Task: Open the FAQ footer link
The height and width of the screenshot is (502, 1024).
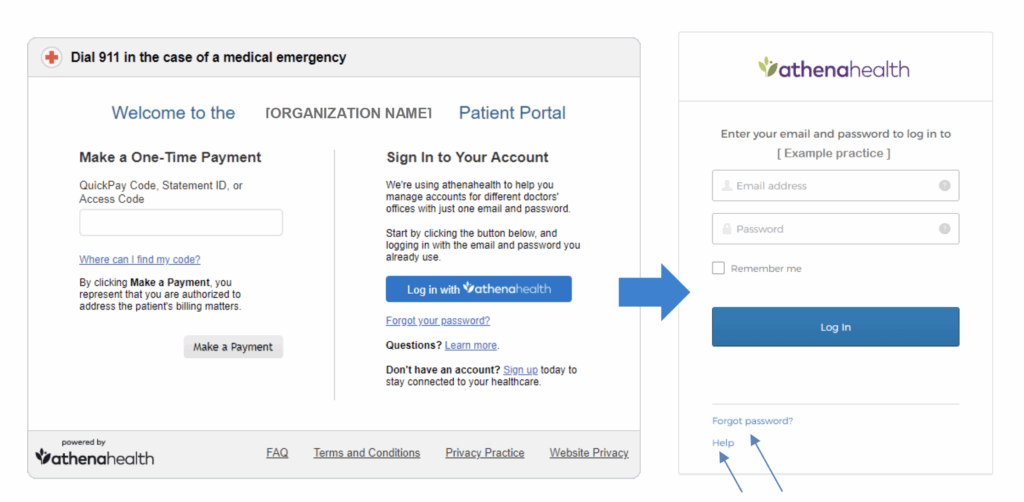Action: 277,452
